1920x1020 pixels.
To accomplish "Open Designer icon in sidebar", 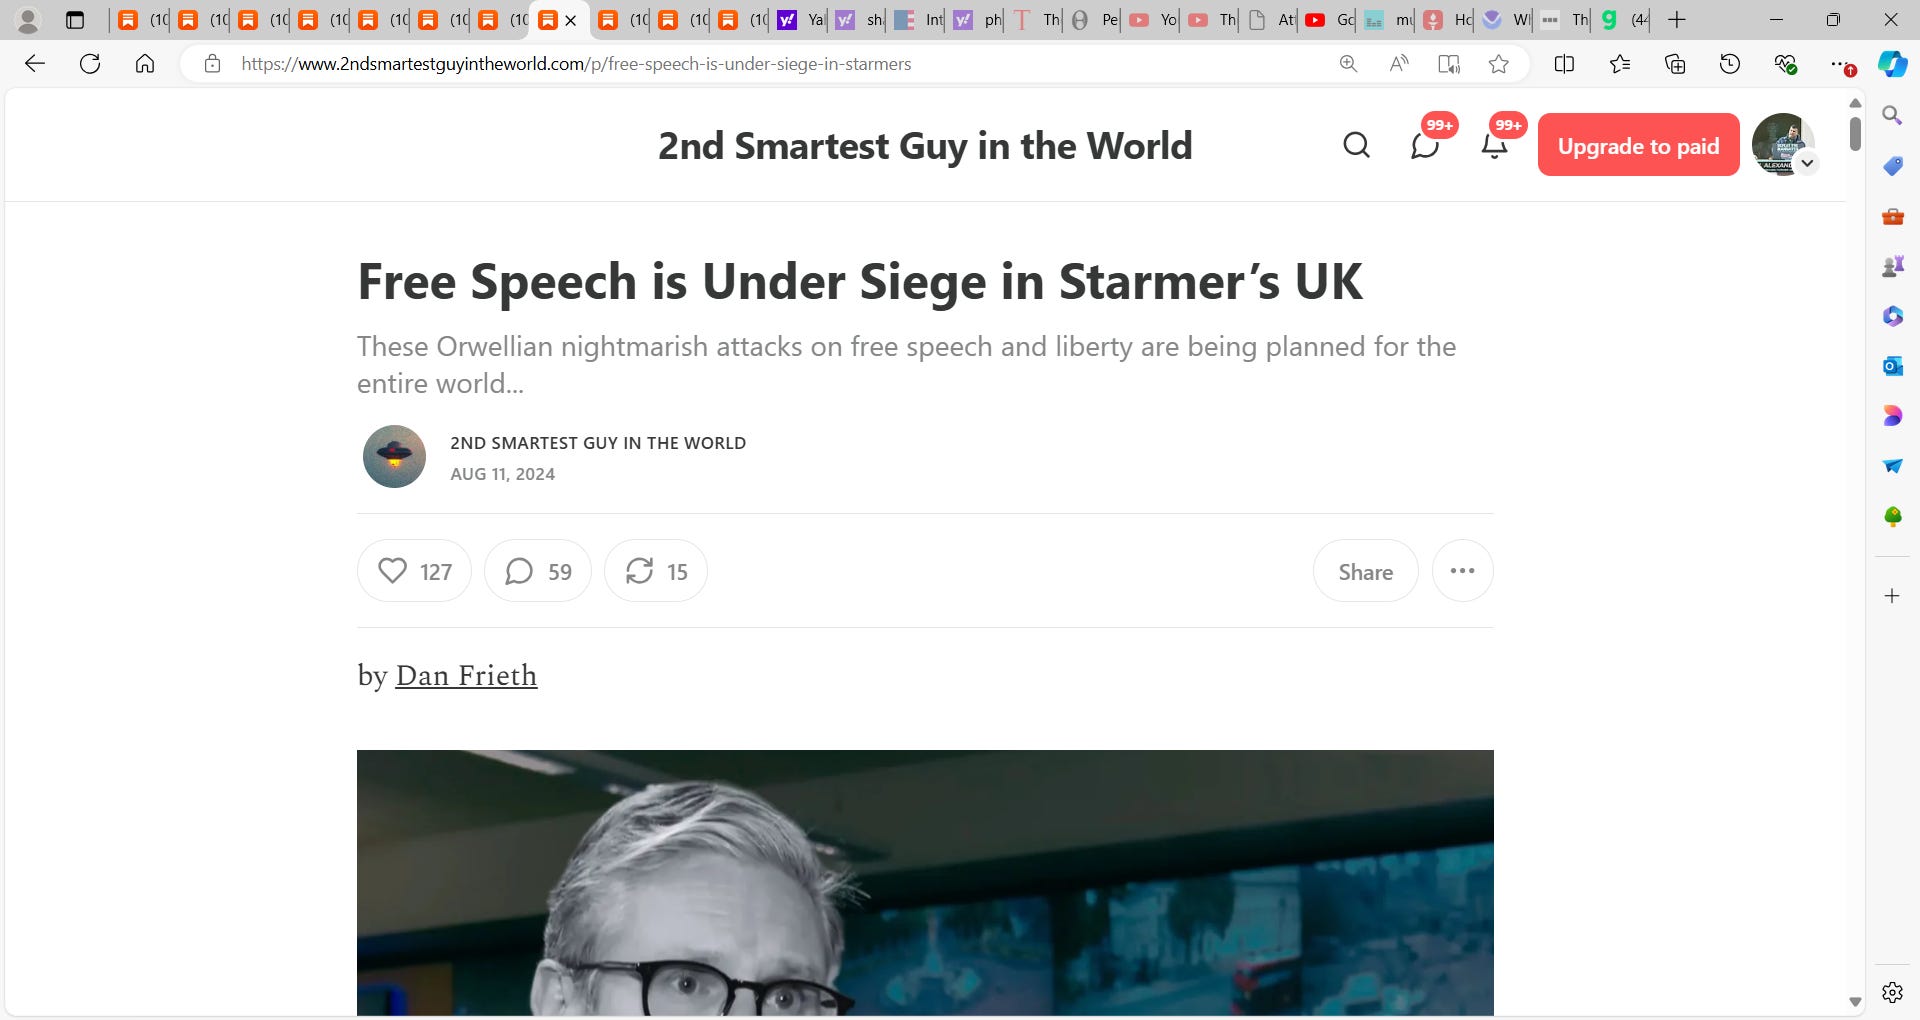I will (1892, 416).
